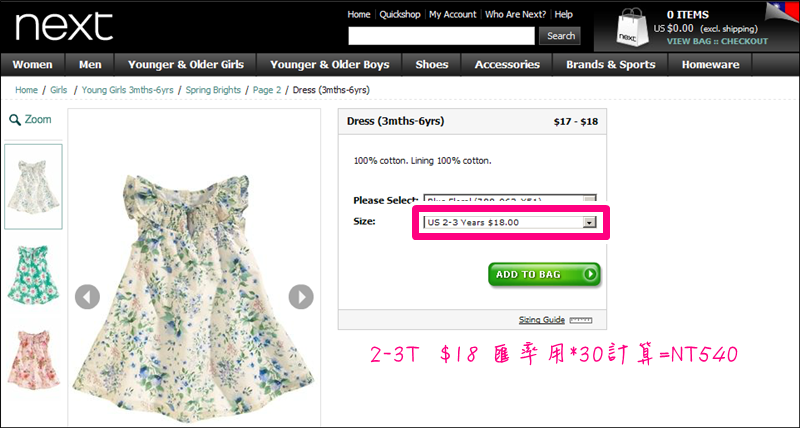This screenshot has width=800, height=428.
Task: Open the Please Select color dropdown
Action: coord(510,200)
